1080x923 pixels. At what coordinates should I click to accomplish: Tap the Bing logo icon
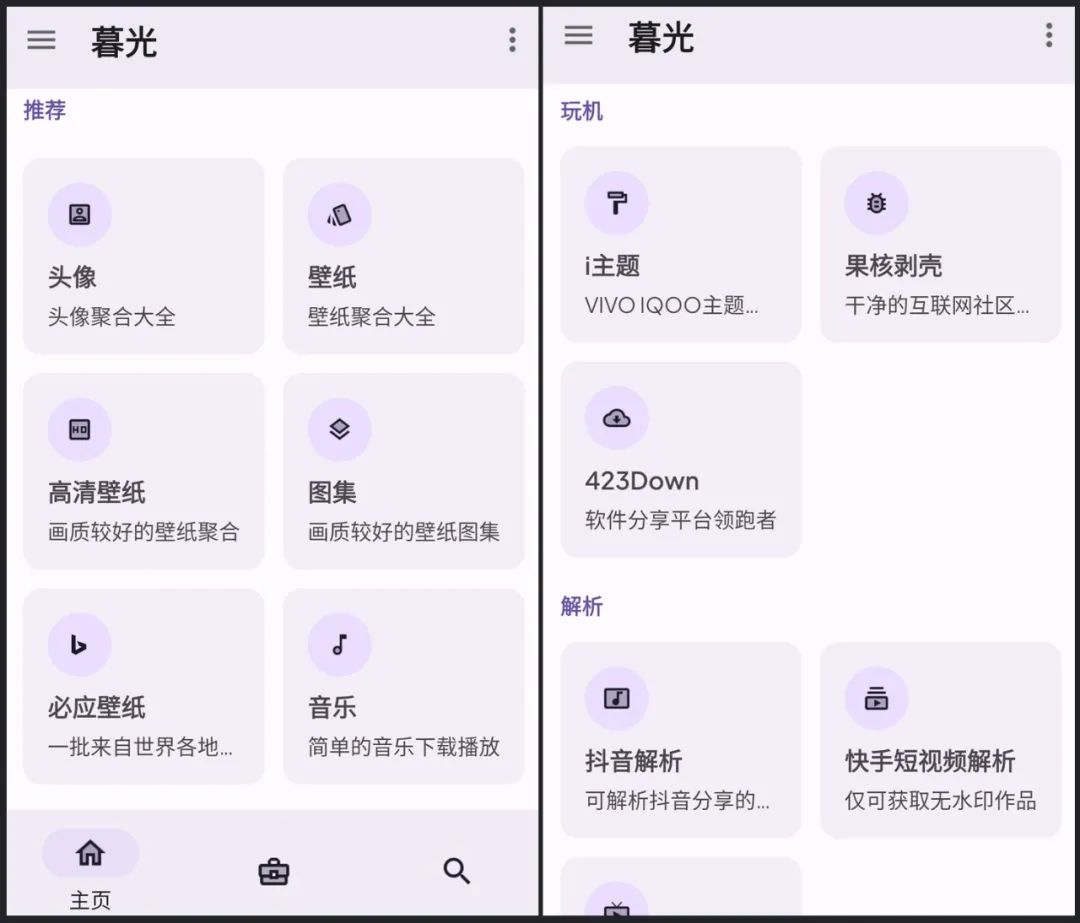tap(80, 645)
